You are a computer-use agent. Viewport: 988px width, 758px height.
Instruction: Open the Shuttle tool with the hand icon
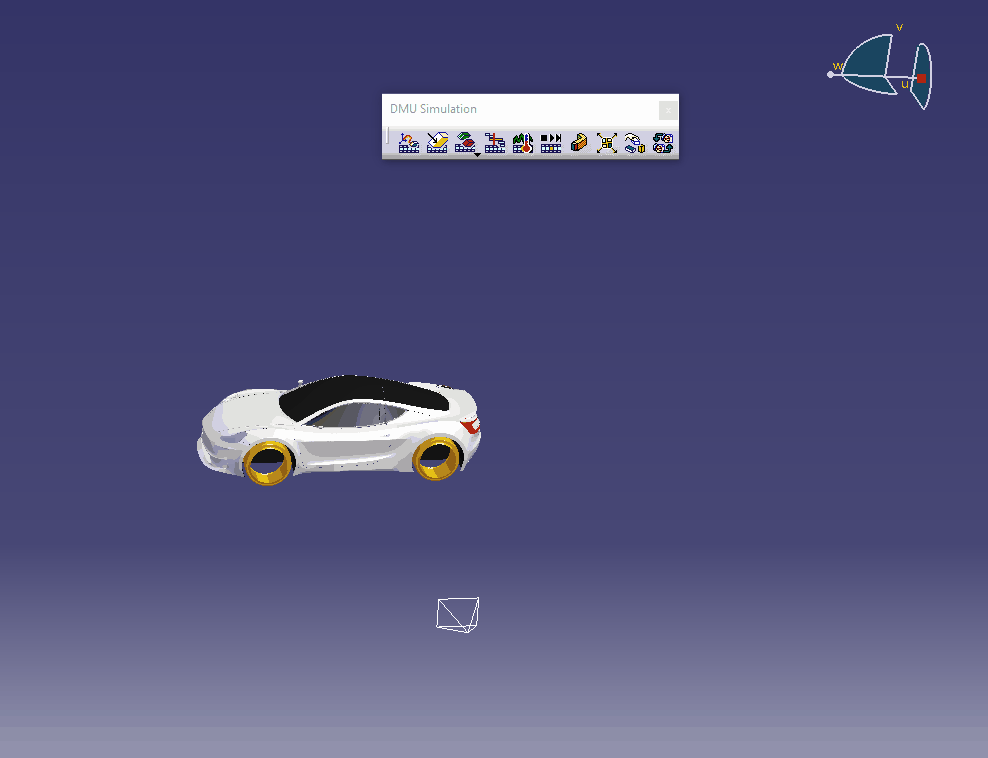[635, 143]
